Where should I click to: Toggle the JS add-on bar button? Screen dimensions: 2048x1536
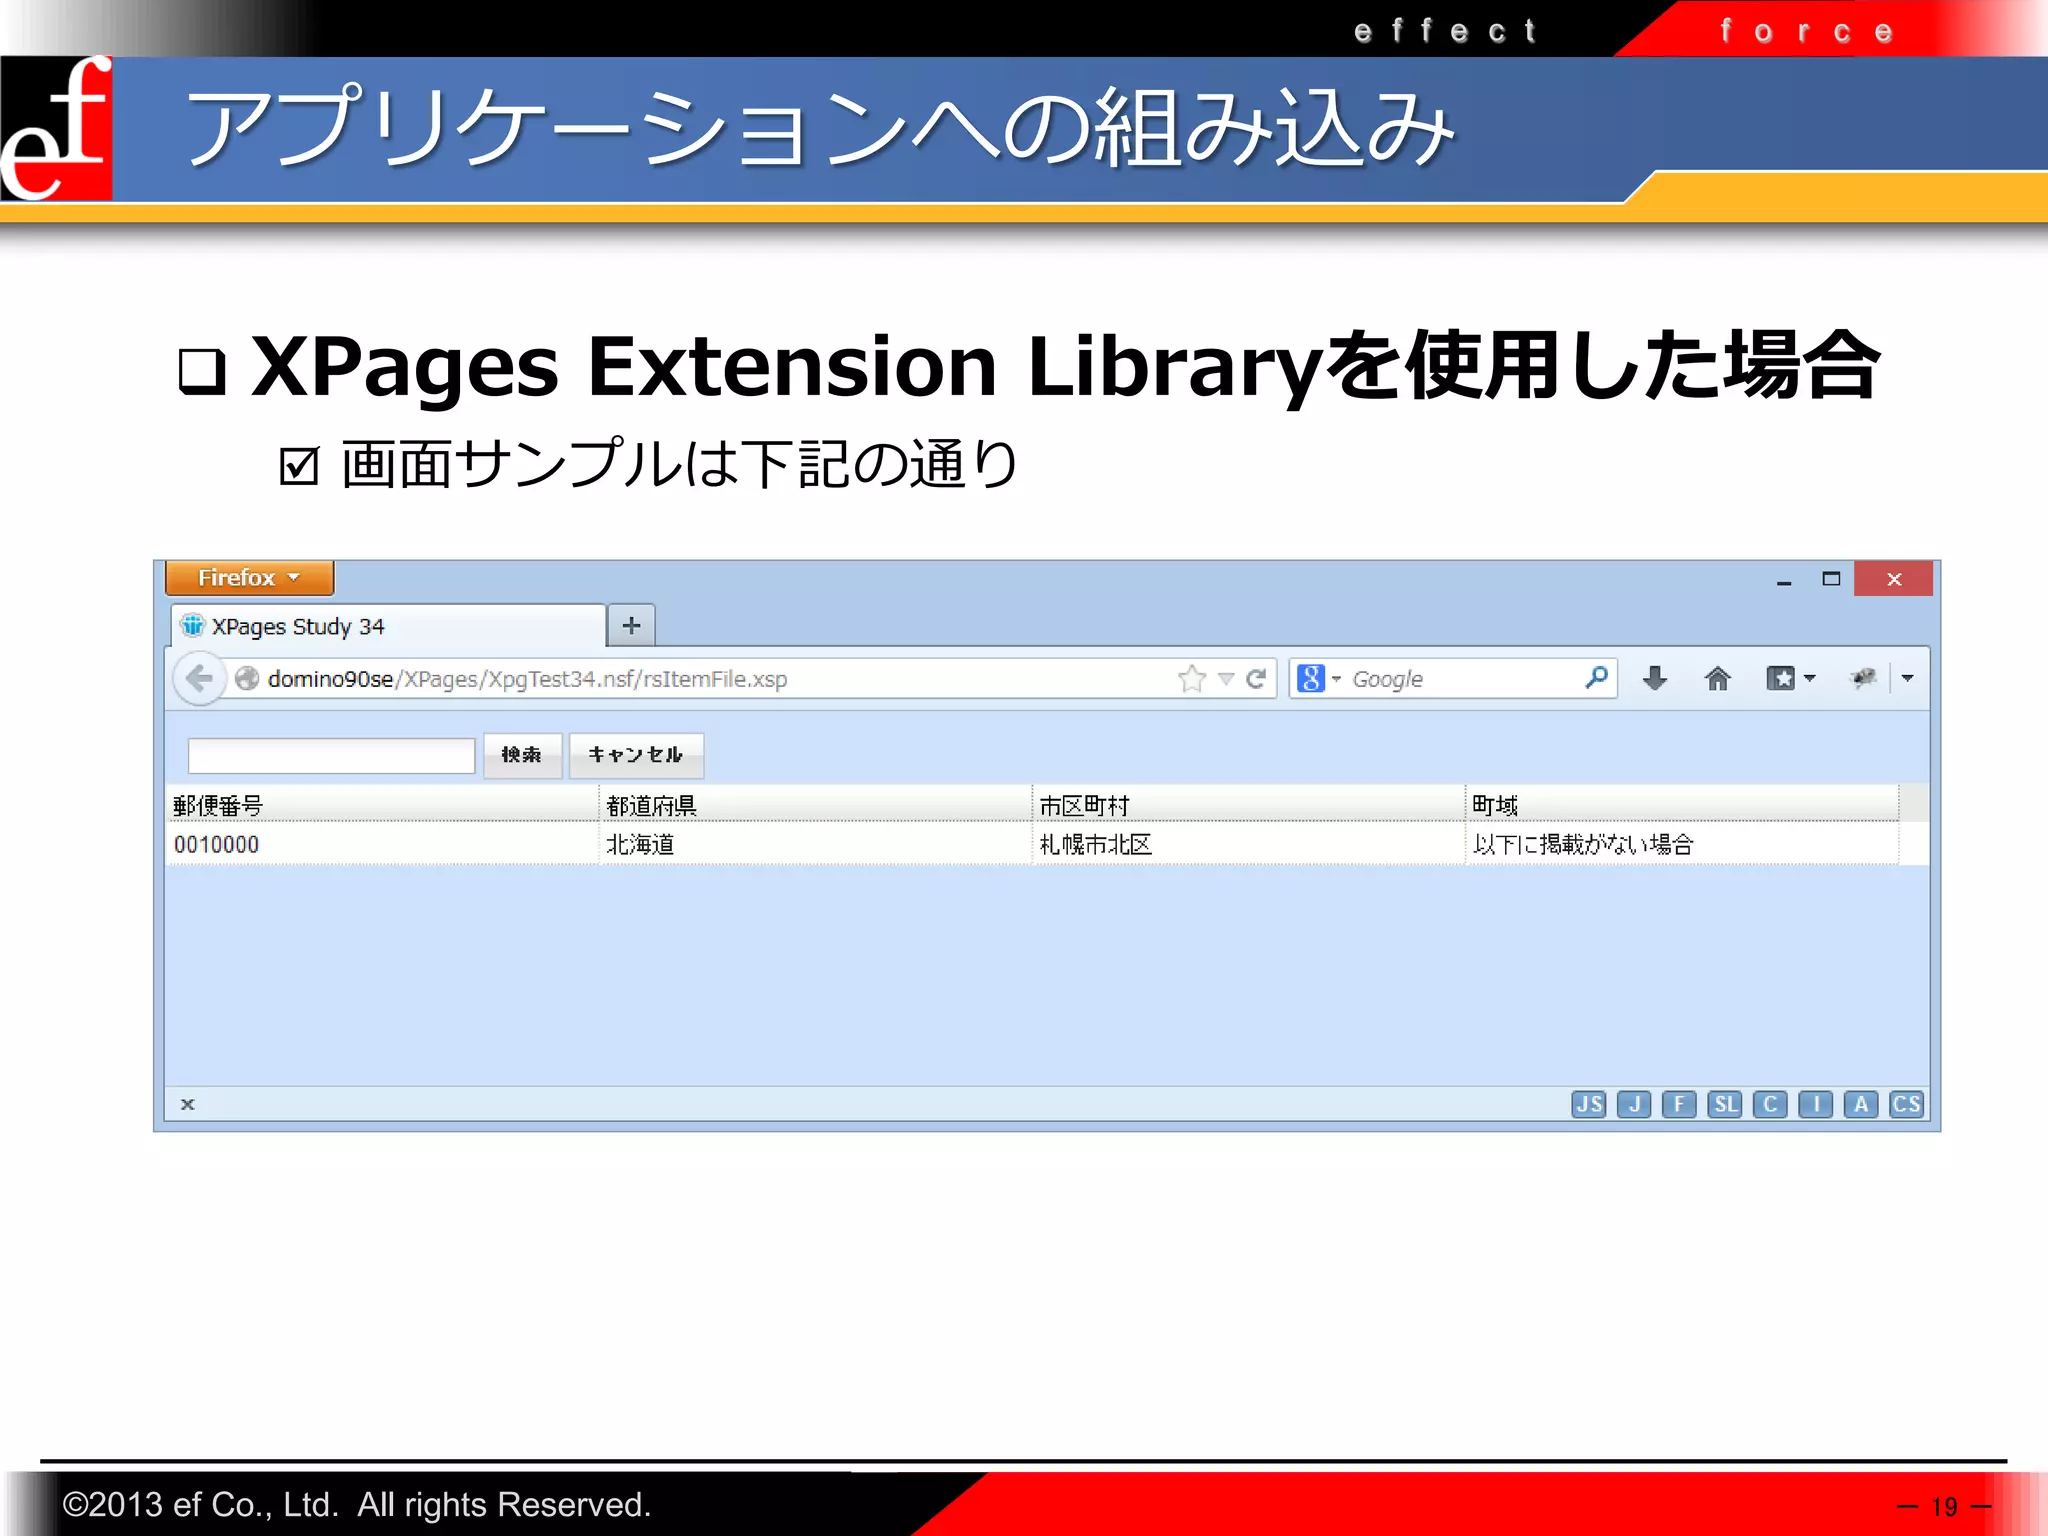pos(1588,1104)
